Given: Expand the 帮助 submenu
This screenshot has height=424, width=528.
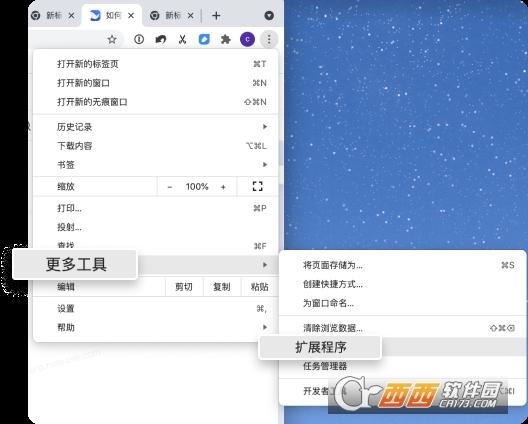Looking at the screenshot, I should [156, 327].
